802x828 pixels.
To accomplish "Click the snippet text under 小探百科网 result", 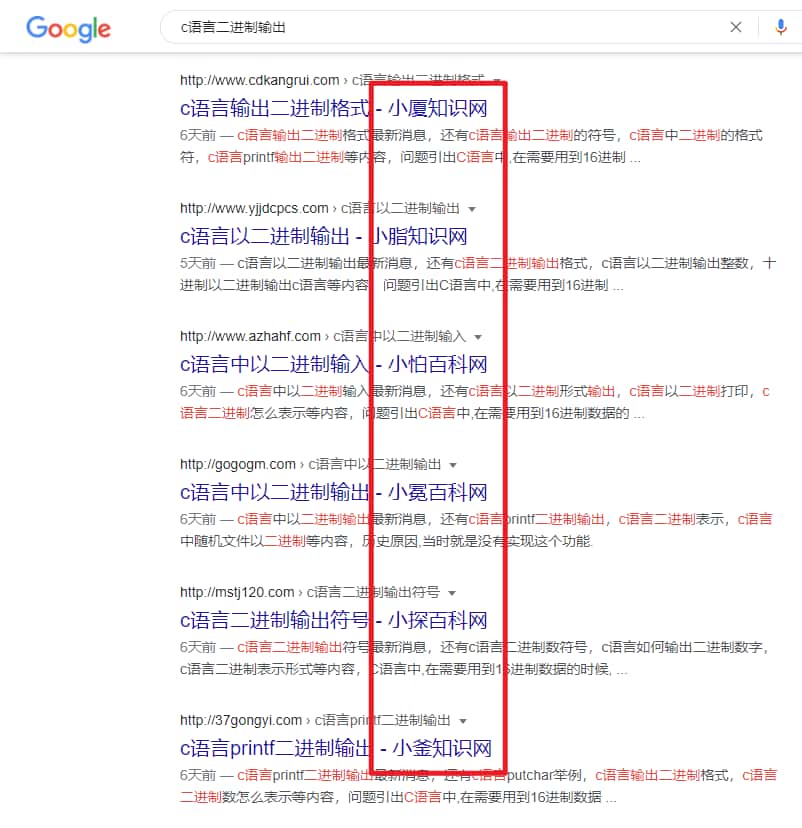I will (x=475, y=658).
